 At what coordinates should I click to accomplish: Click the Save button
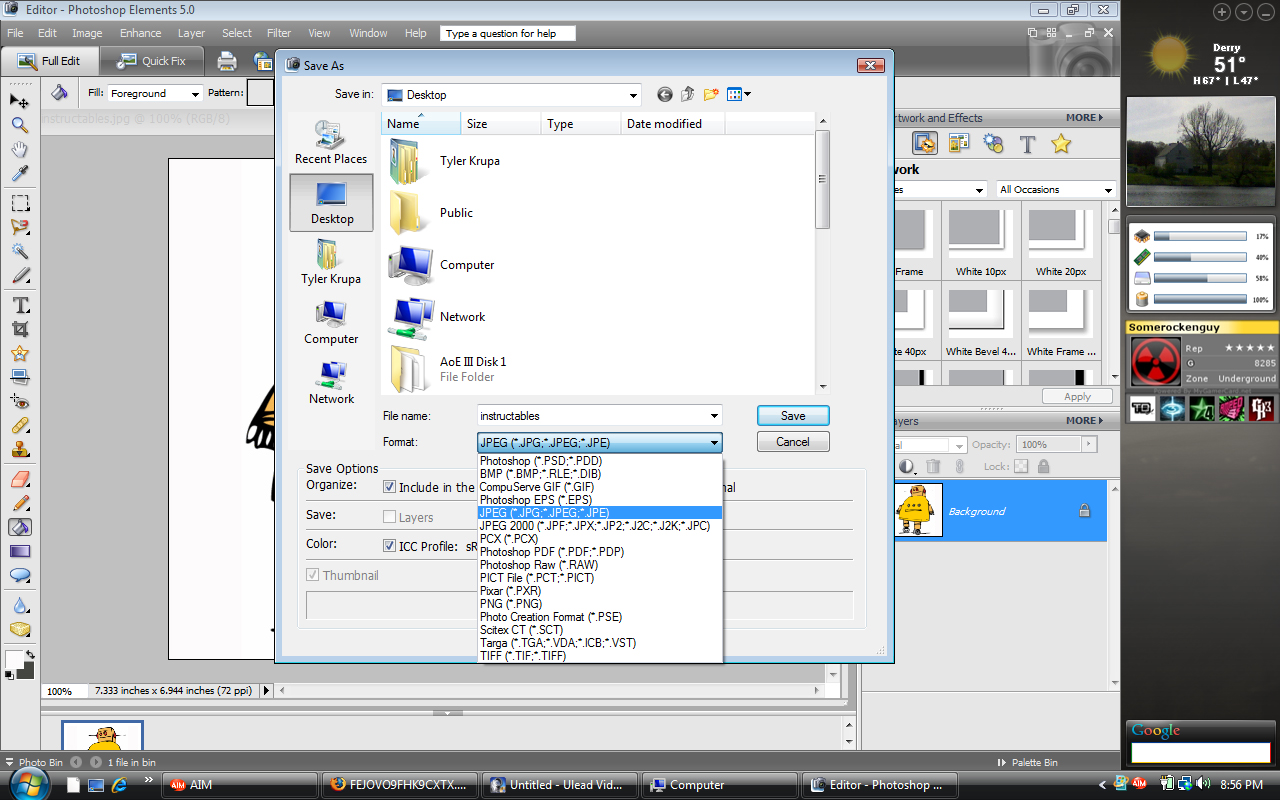[793, 416]
